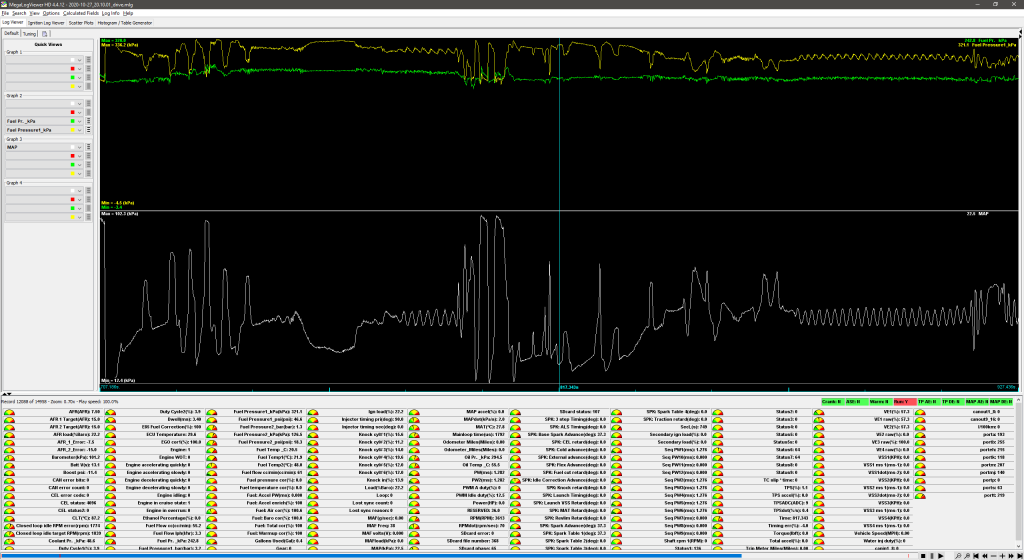
Task: Click gauge icon beside CLT(°C) value
Action: pyautogui.click(x=9, y=519)
